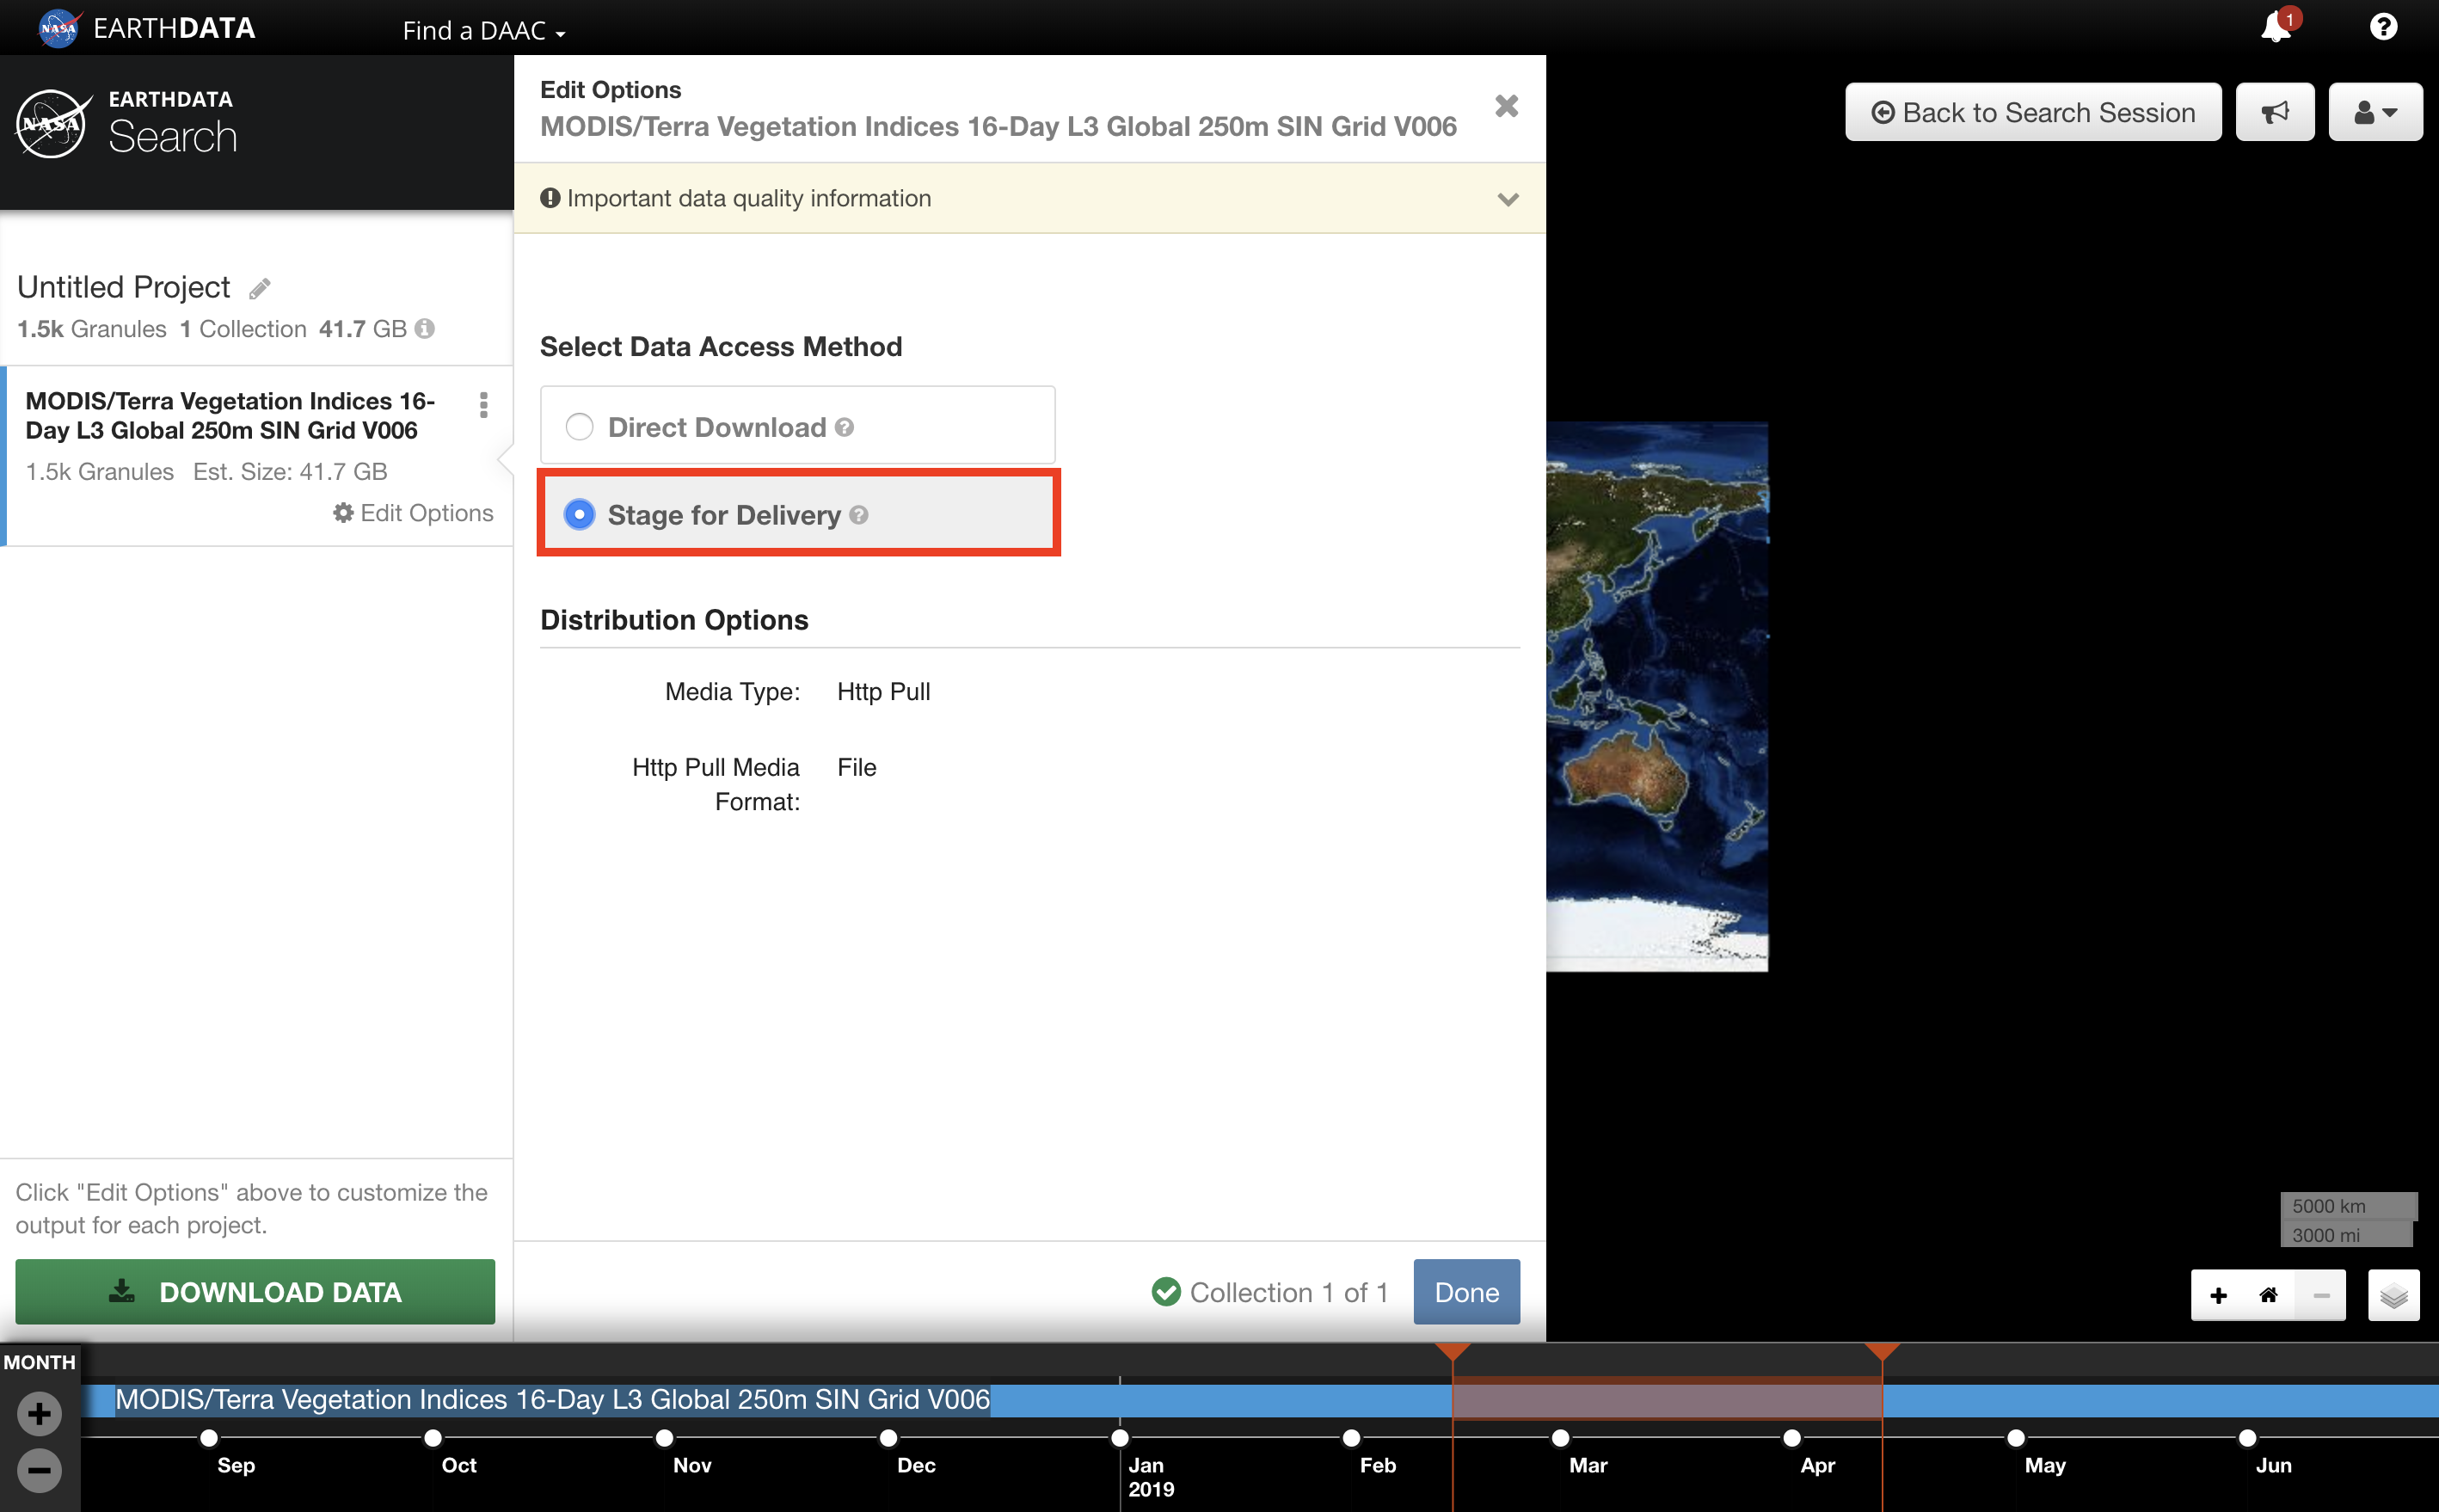Click the Sep marker on timeline
This screenshot has height=1512, width=2439.
coord(209,1438)
